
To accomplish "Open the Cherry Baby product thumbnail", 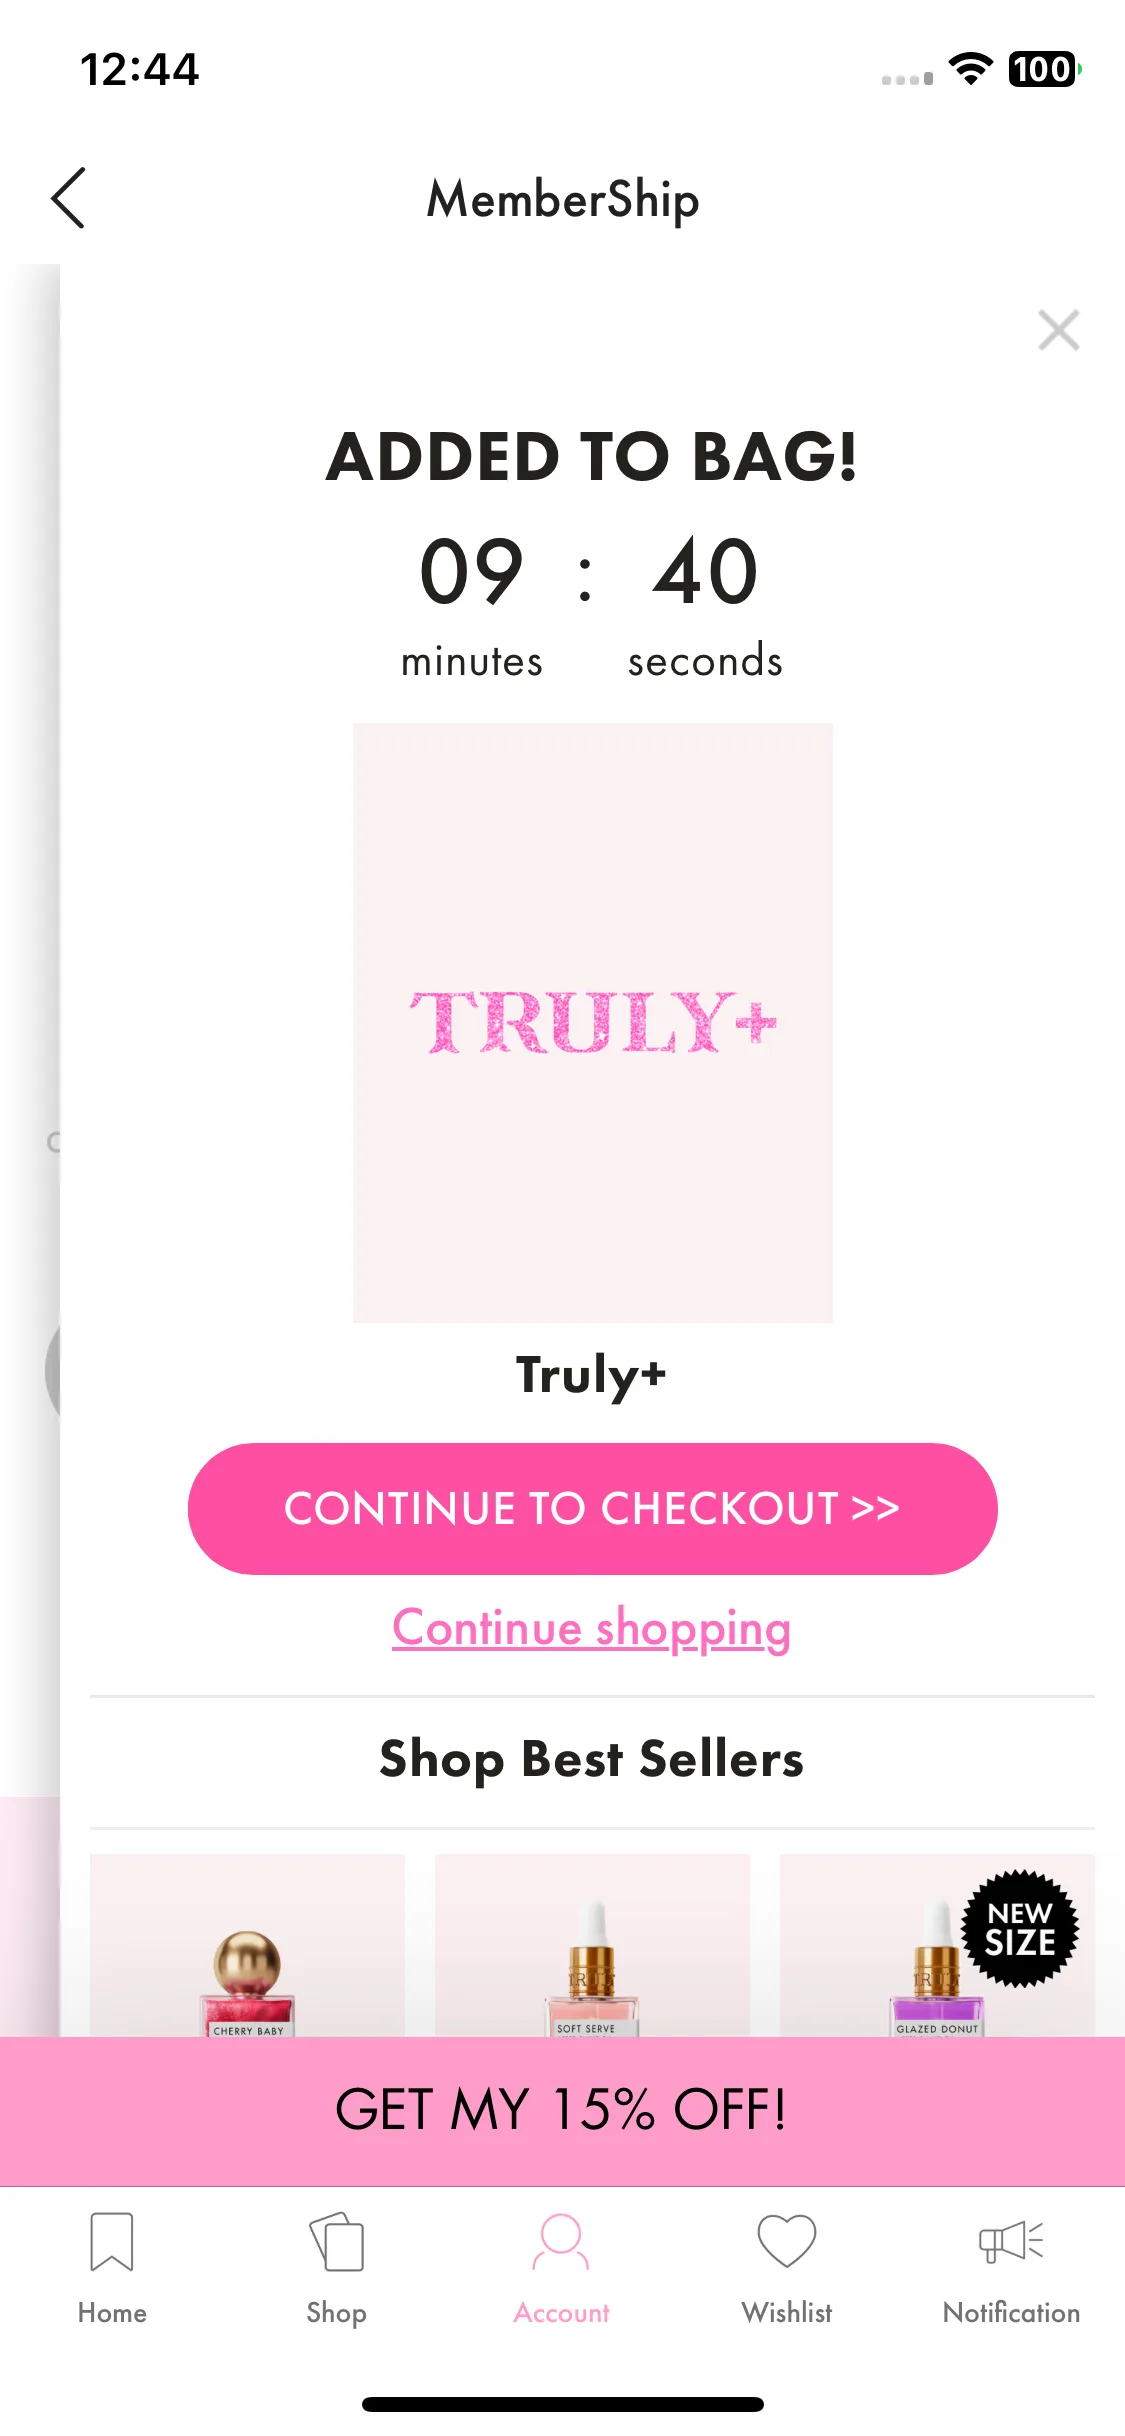I will tap(248, 1945).
